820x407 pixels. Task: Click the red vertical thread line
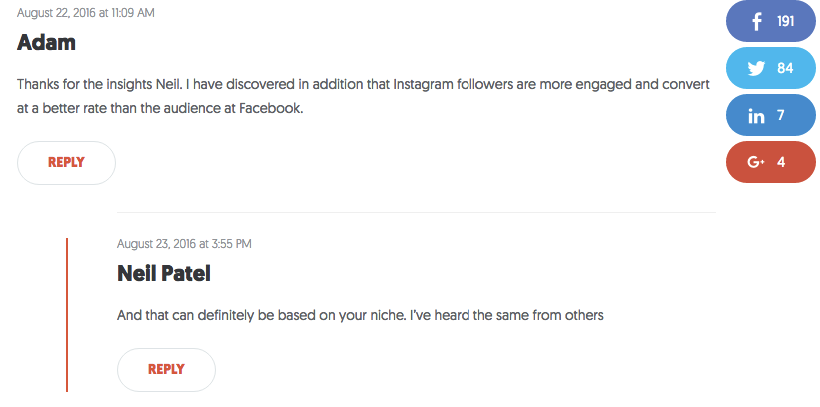click(x=67, y=315)
